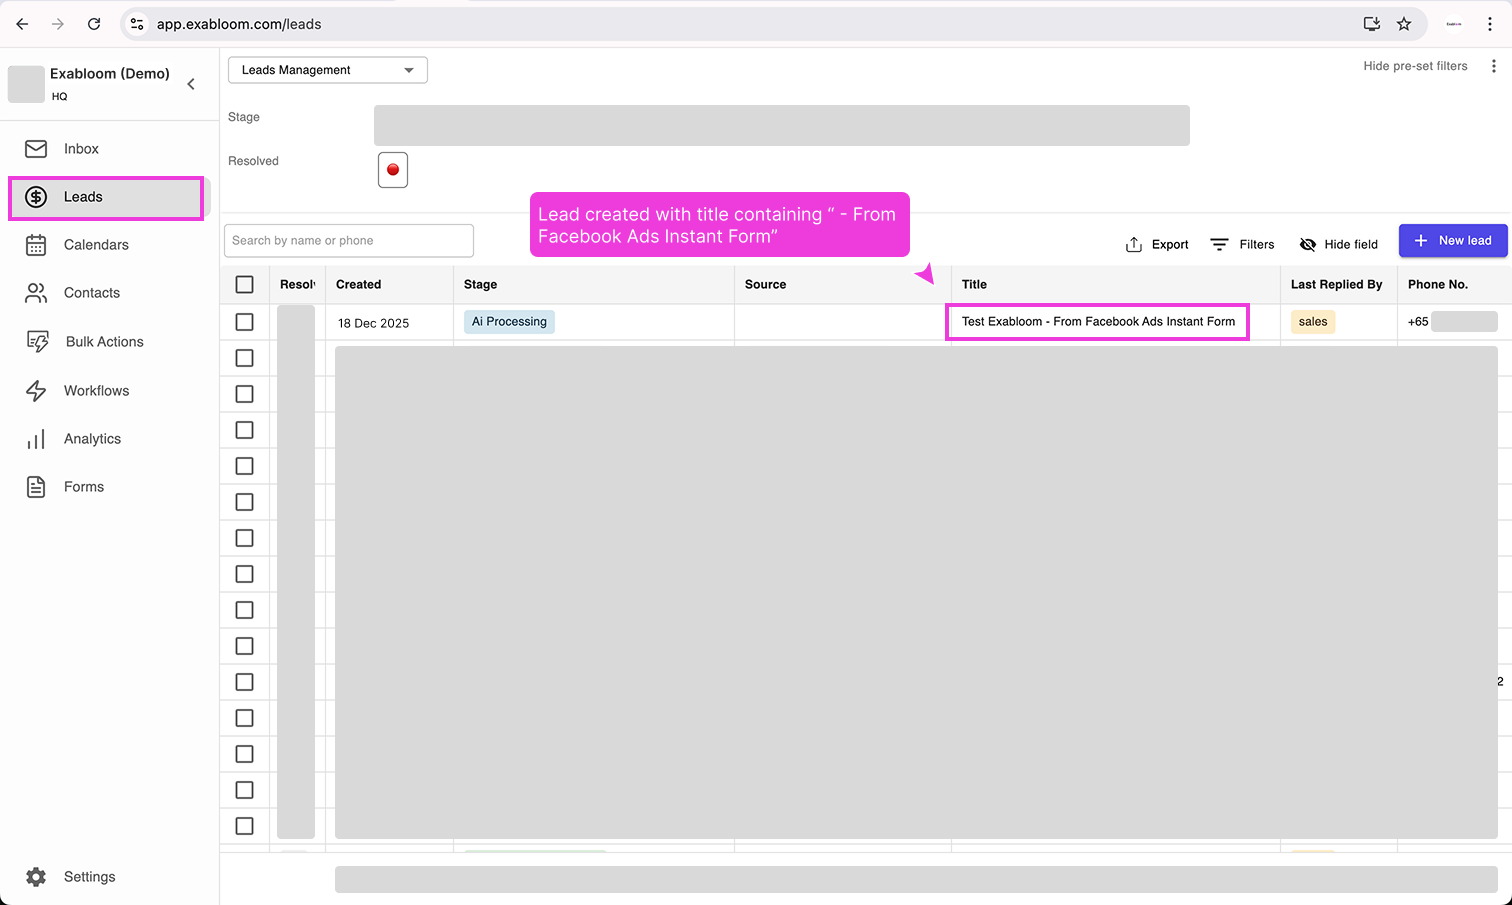Viewport: 1512px width, 905px height.
Task: Open the Leads Management dropdown
Action: click(x=327, y=70)
